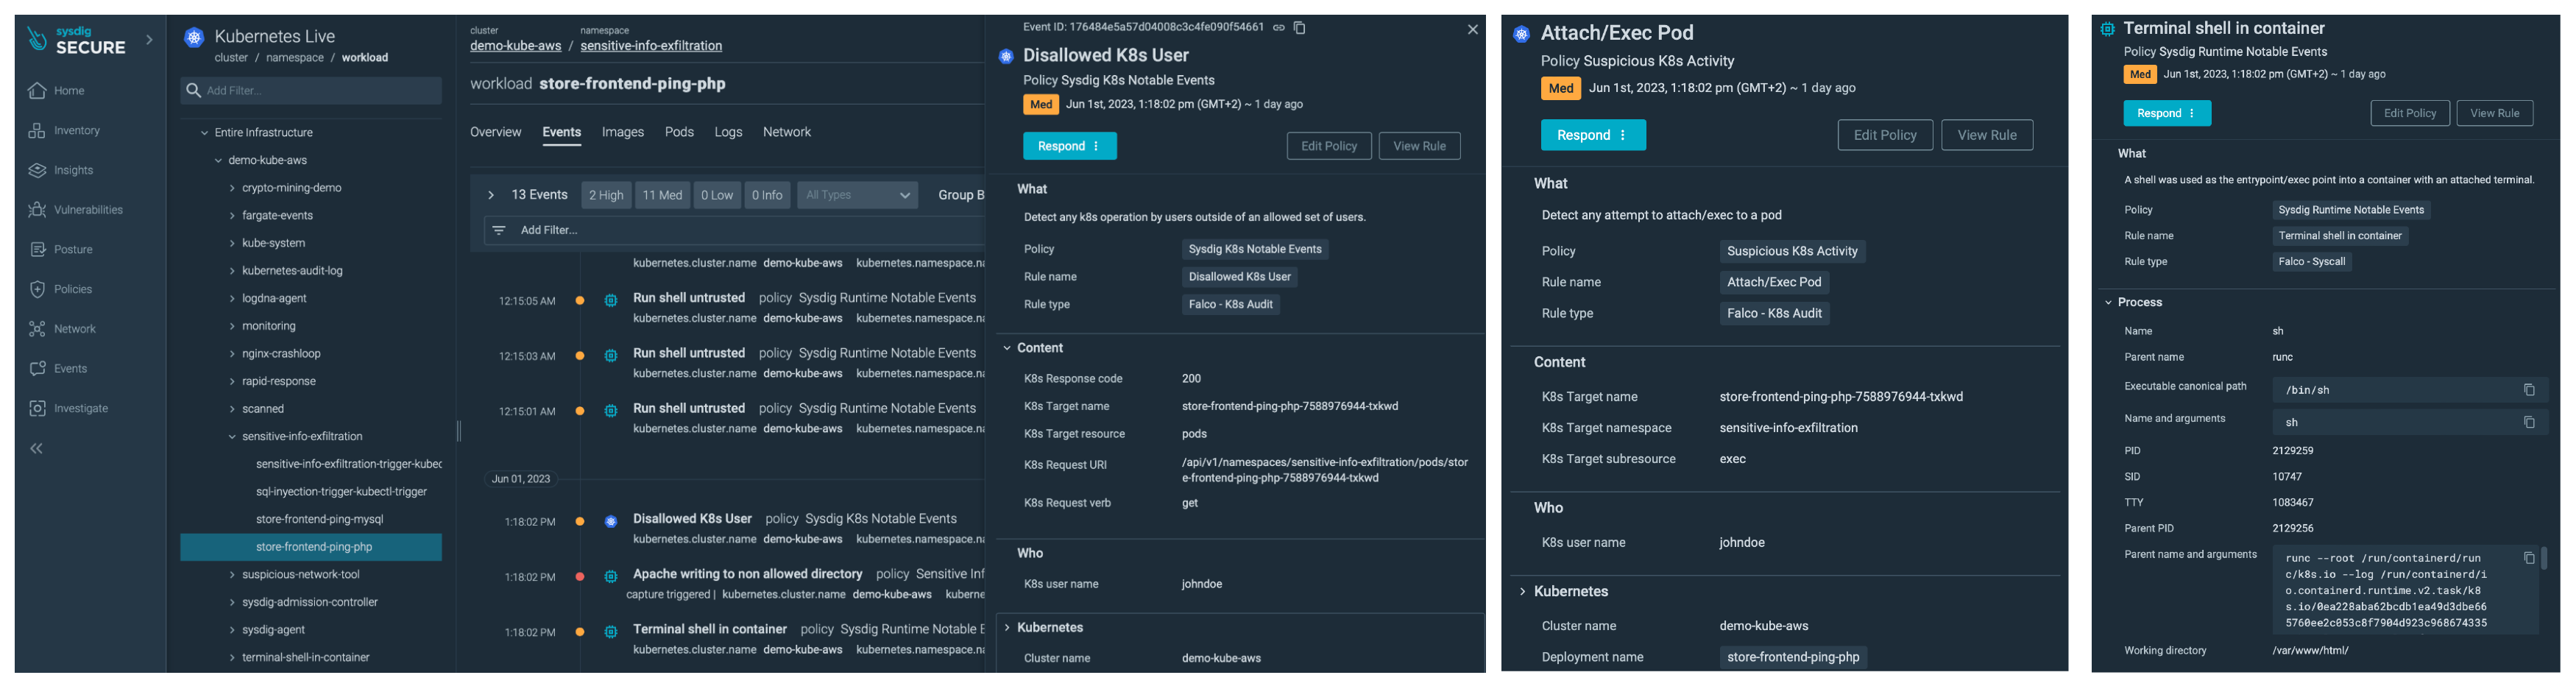Copy the Name and arguments value sh

coord(2529,423)
